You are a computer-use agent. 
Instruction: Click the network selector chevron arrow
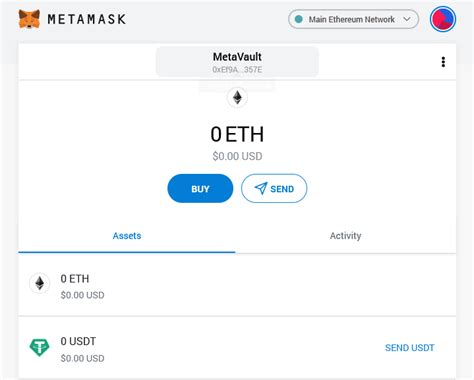pyautogui.click(x=407, y=19)
